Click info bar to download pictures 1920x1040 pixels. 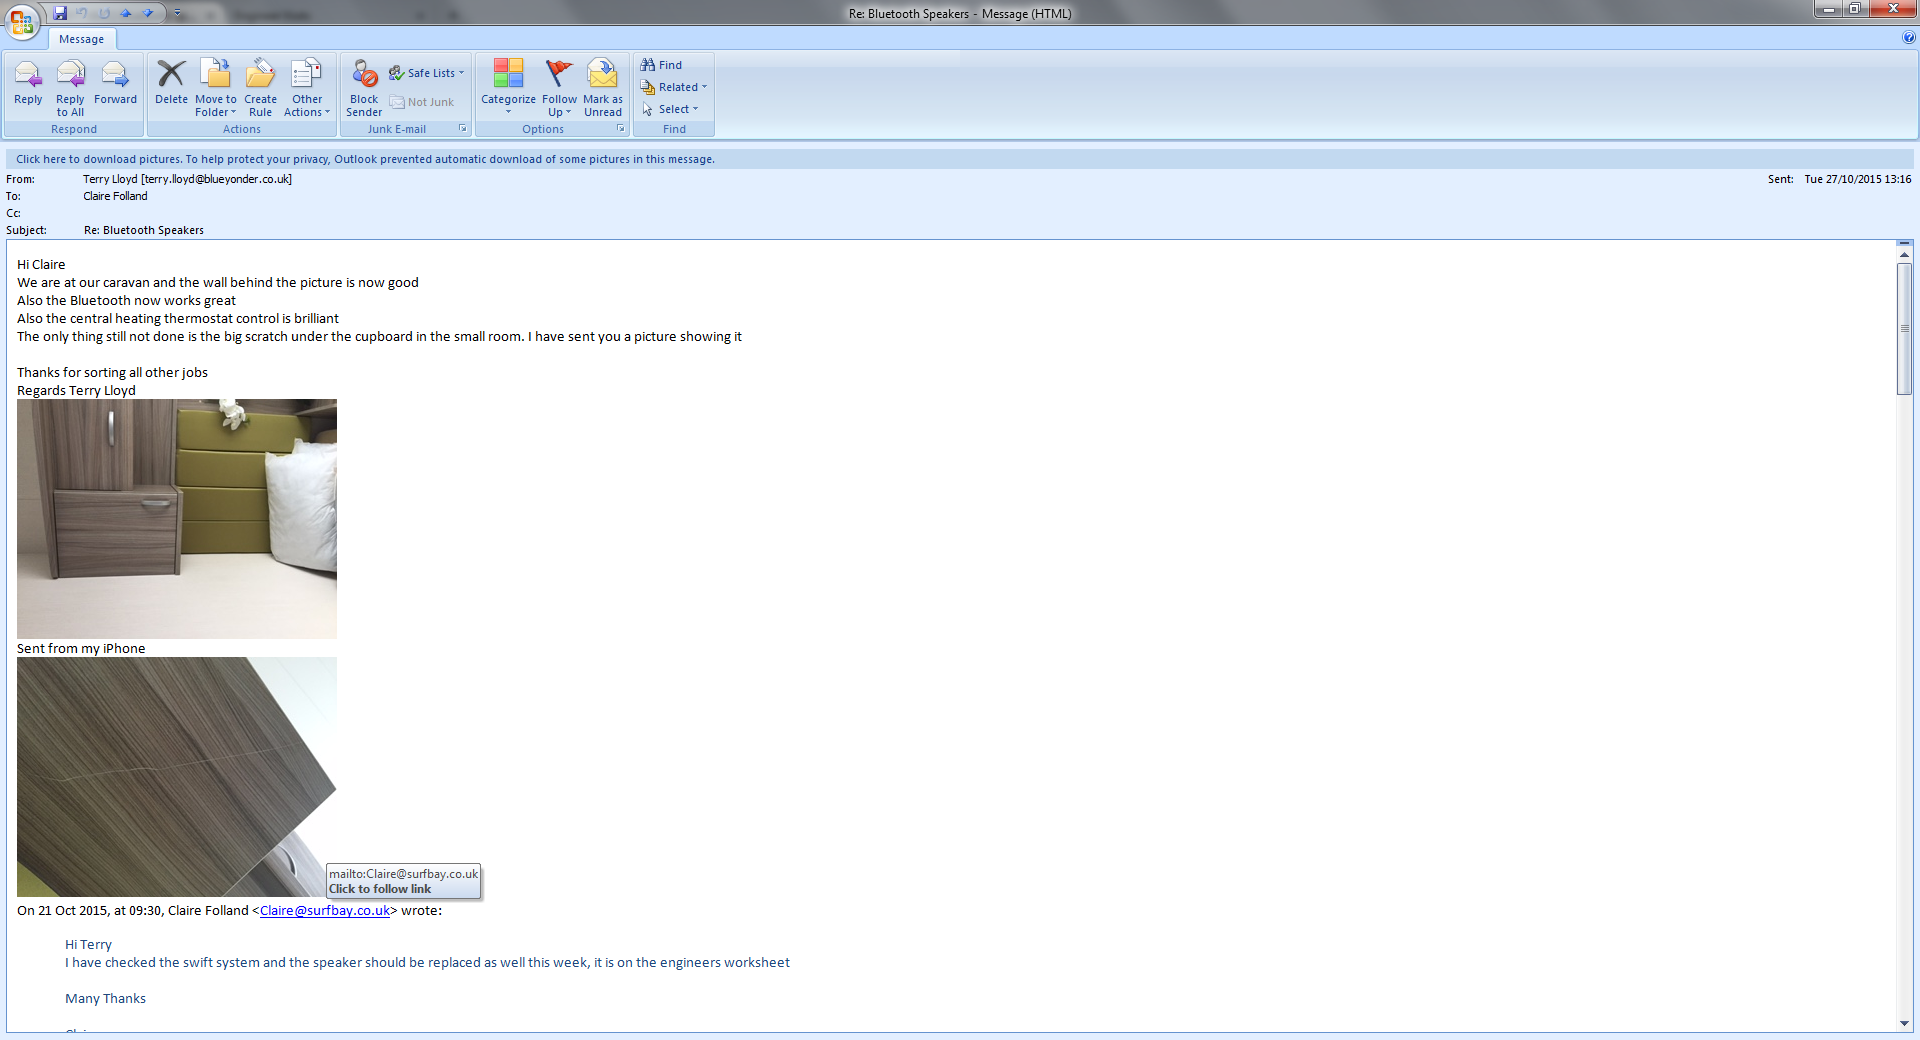tap(960, 159)
